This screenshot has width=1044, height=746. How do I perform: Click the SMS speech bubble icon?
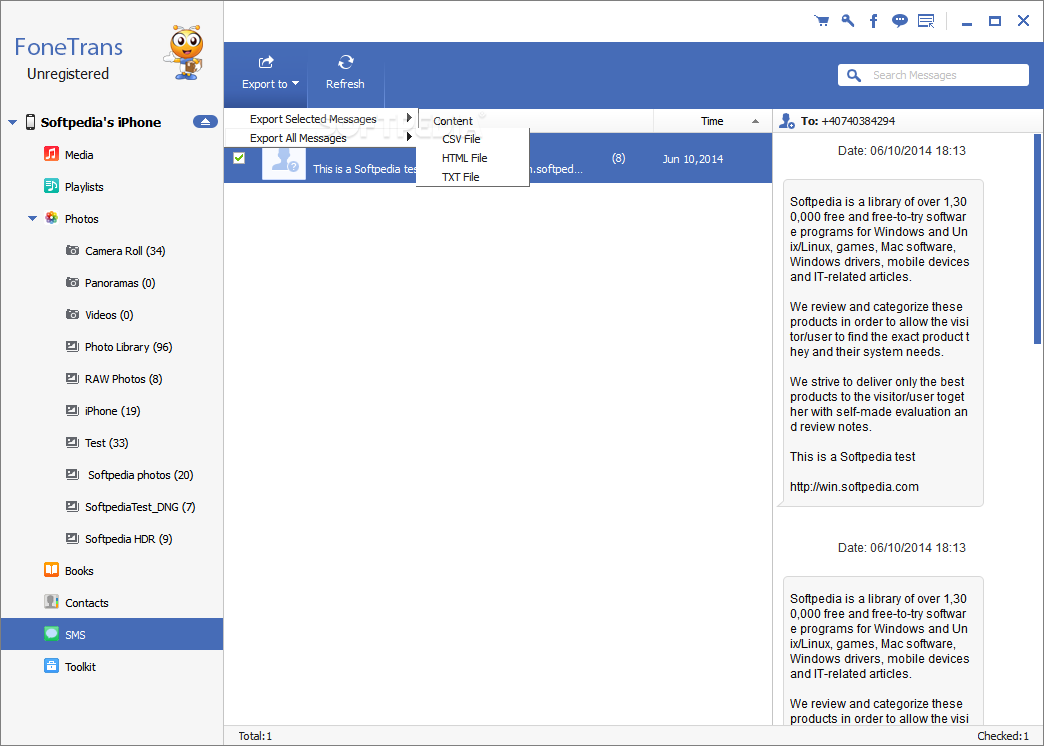pos(51,634)
